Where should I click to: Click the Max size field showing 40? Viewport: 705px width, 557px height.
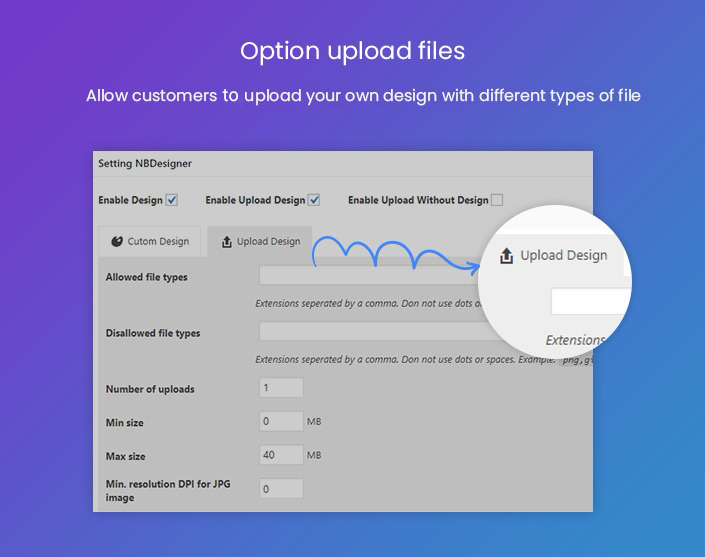(x=280, y=455)
